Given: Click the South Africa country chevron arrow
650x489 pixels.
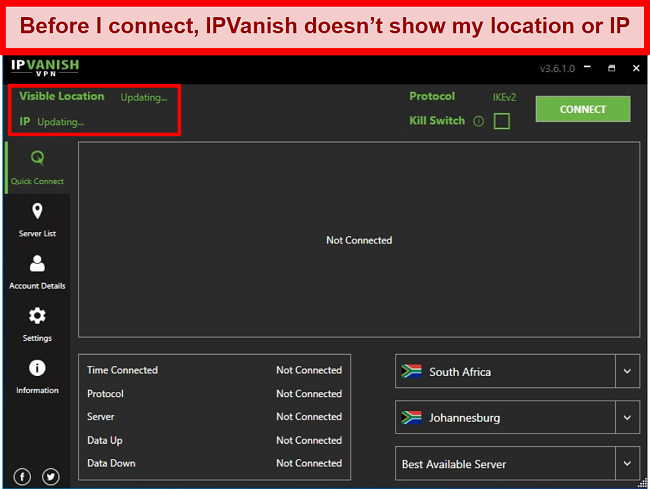Looking at the screenshot, I should point(628,371).
